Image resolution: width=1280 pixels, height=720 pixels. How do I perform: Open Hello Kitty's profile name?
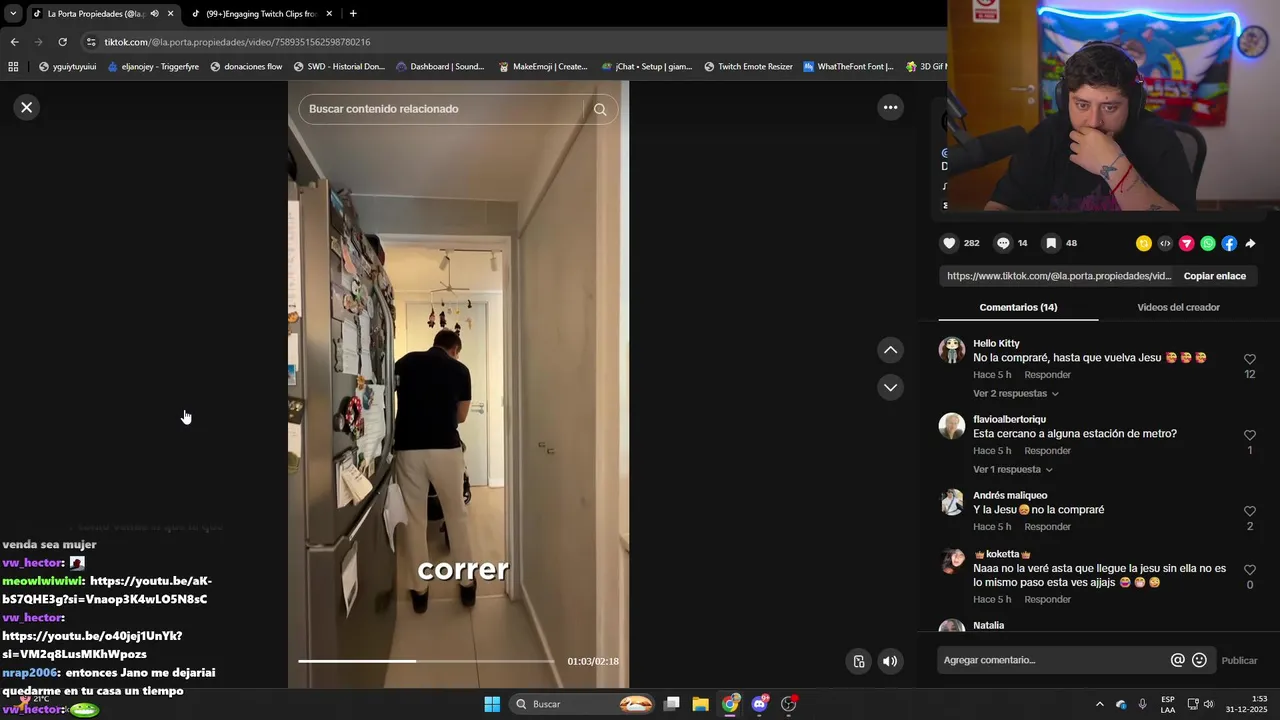996,343
